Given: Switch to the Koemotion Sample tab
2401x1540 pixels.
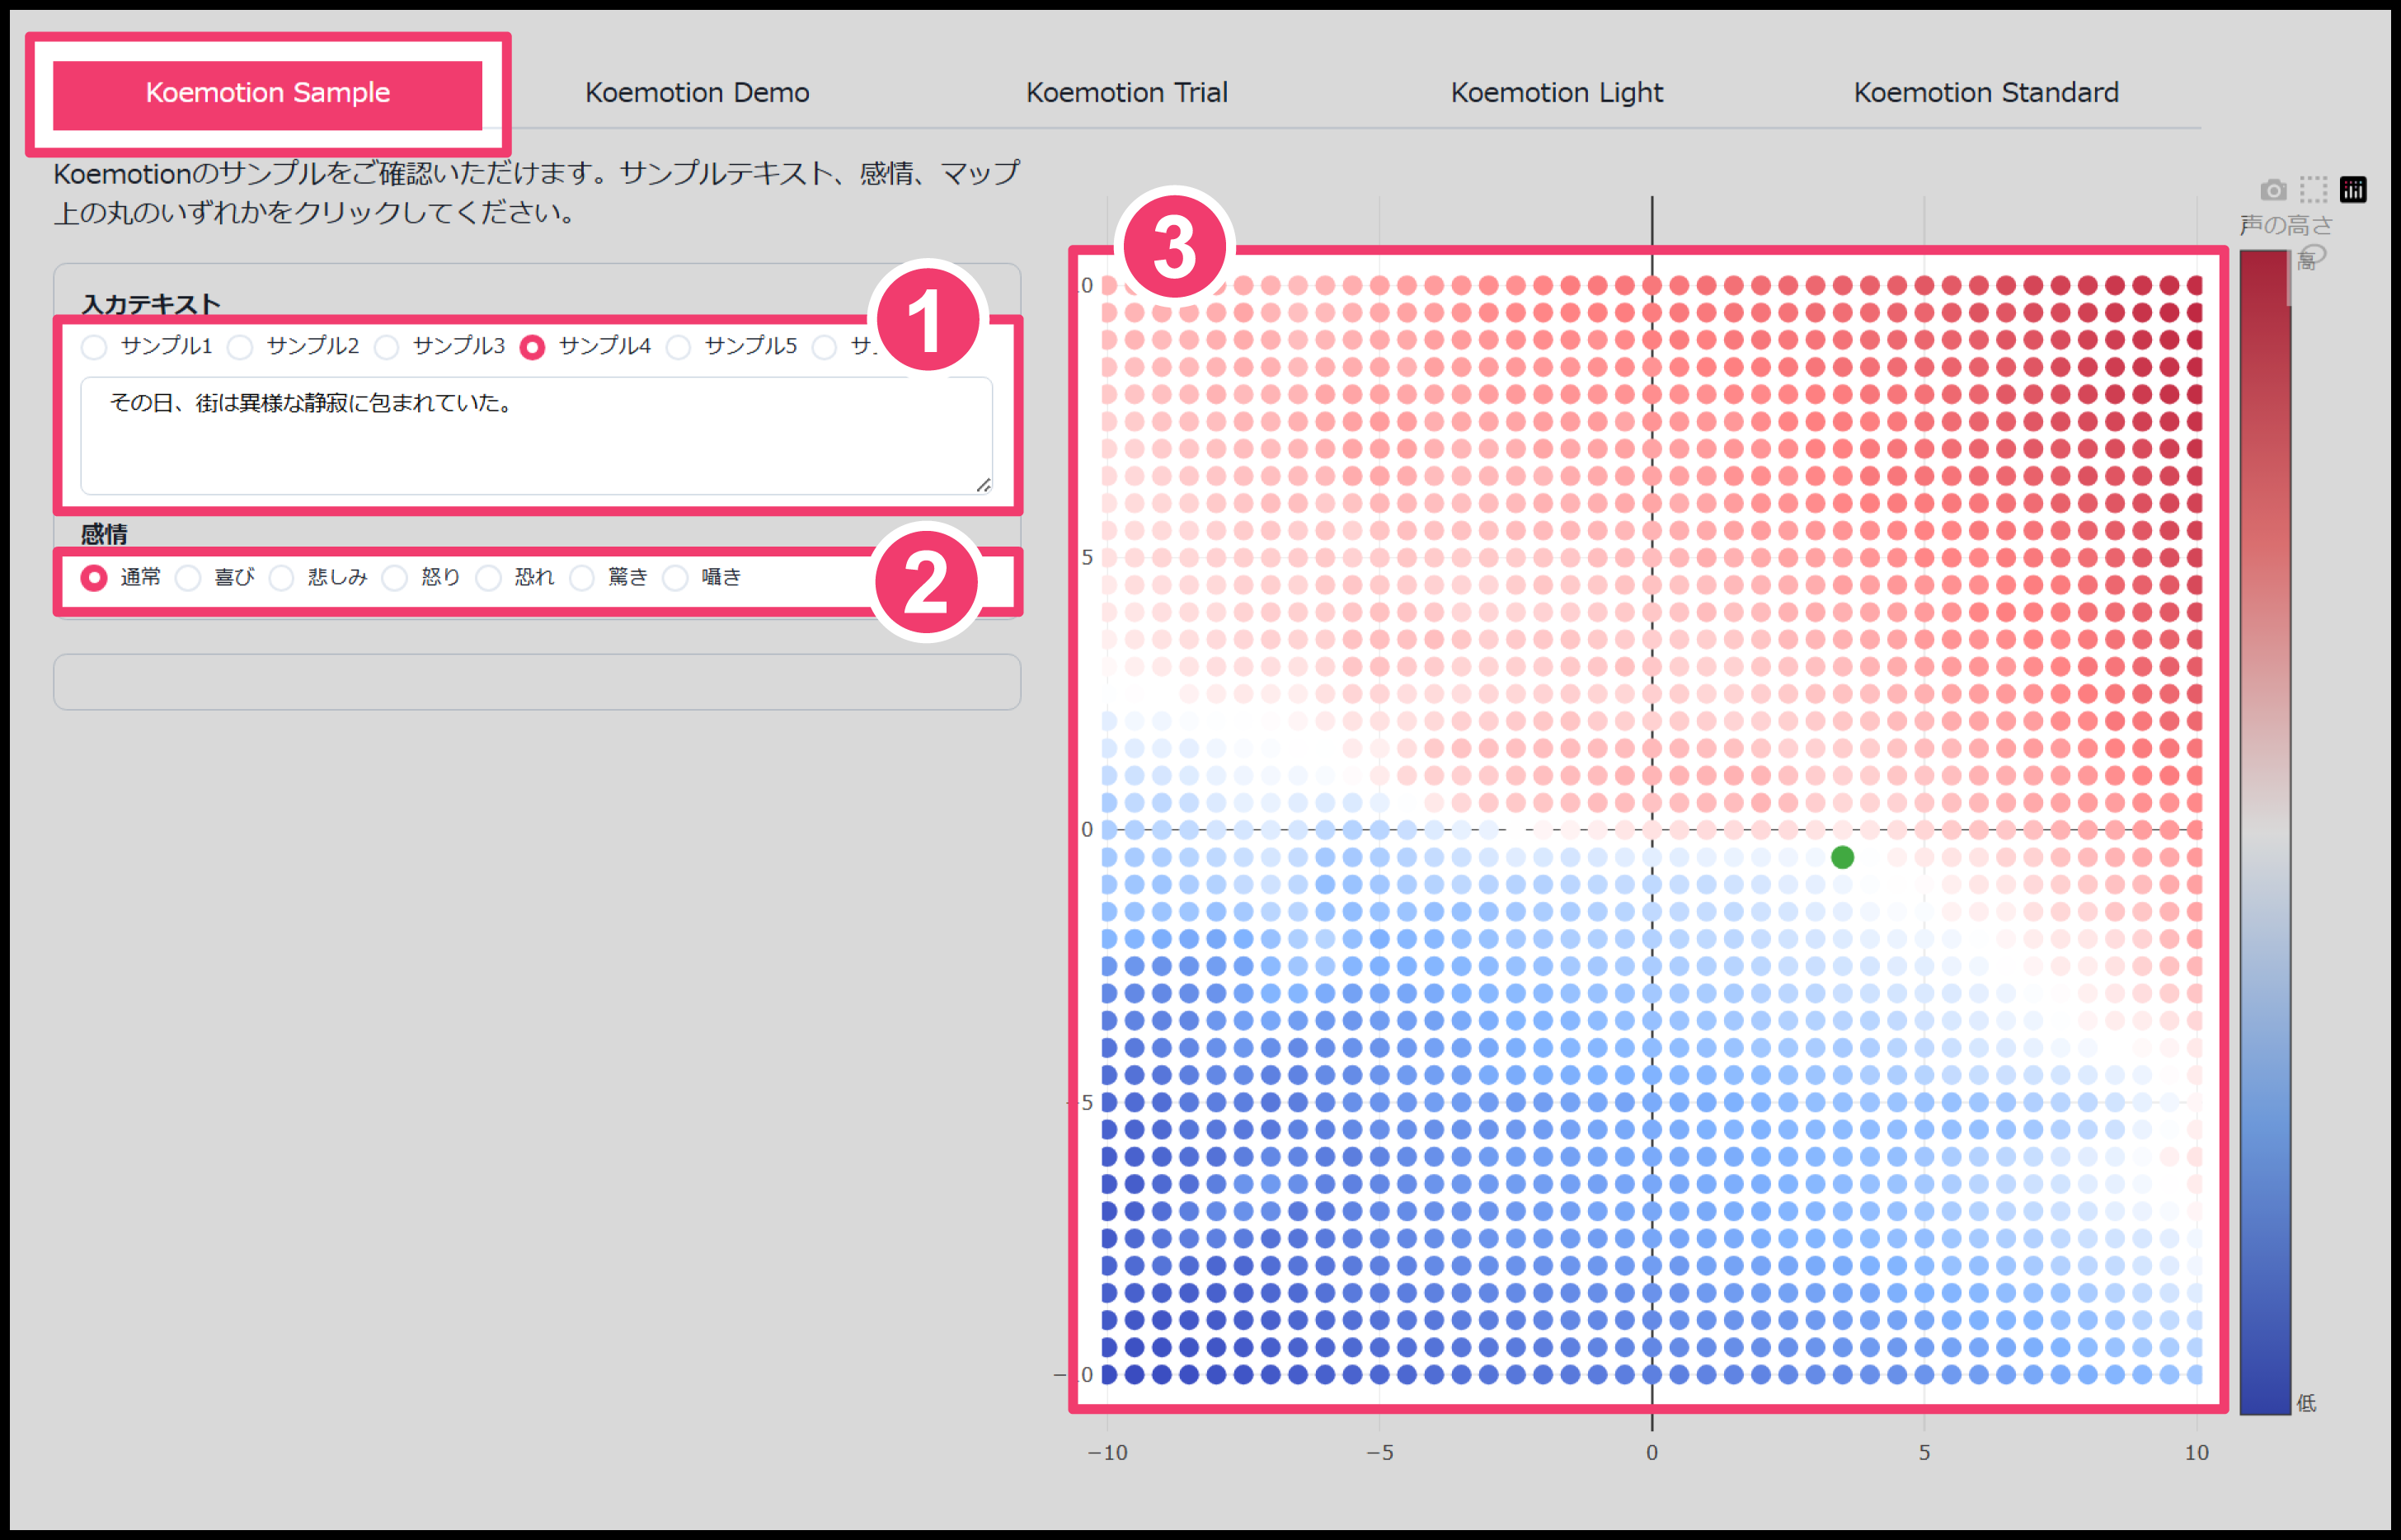Looking at the screenshot, I should coord(268,93).
